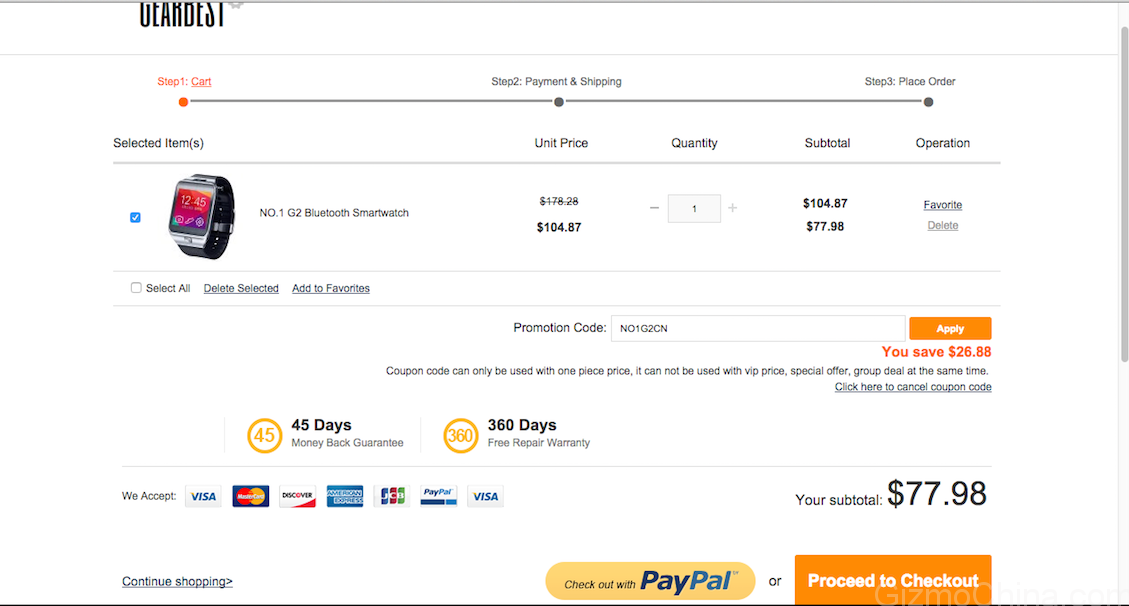Click the 360 Days warranty badge

pos(460,435)
